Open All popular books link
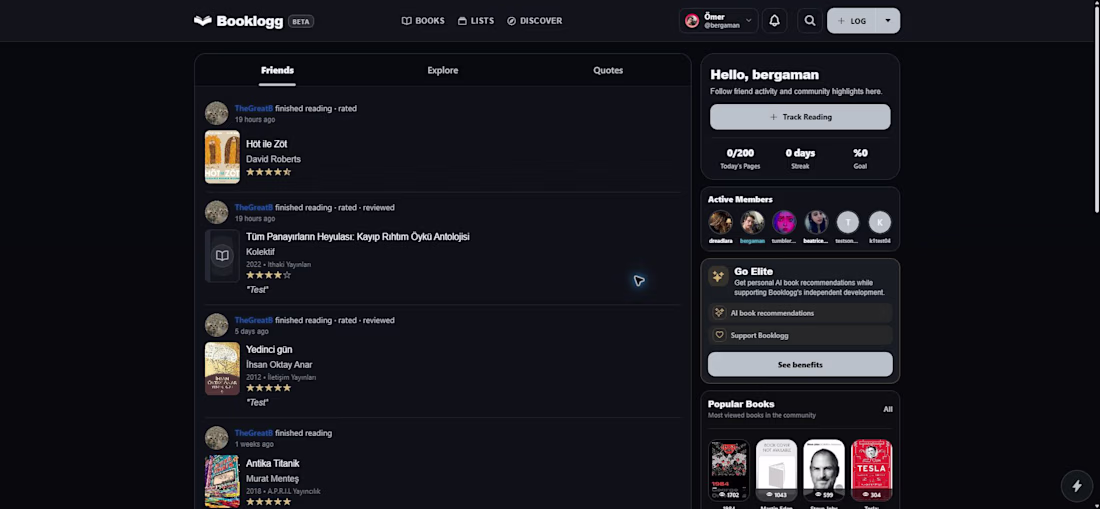The width and height of the screenshot is (1100, 509). [x=887, y=409]
